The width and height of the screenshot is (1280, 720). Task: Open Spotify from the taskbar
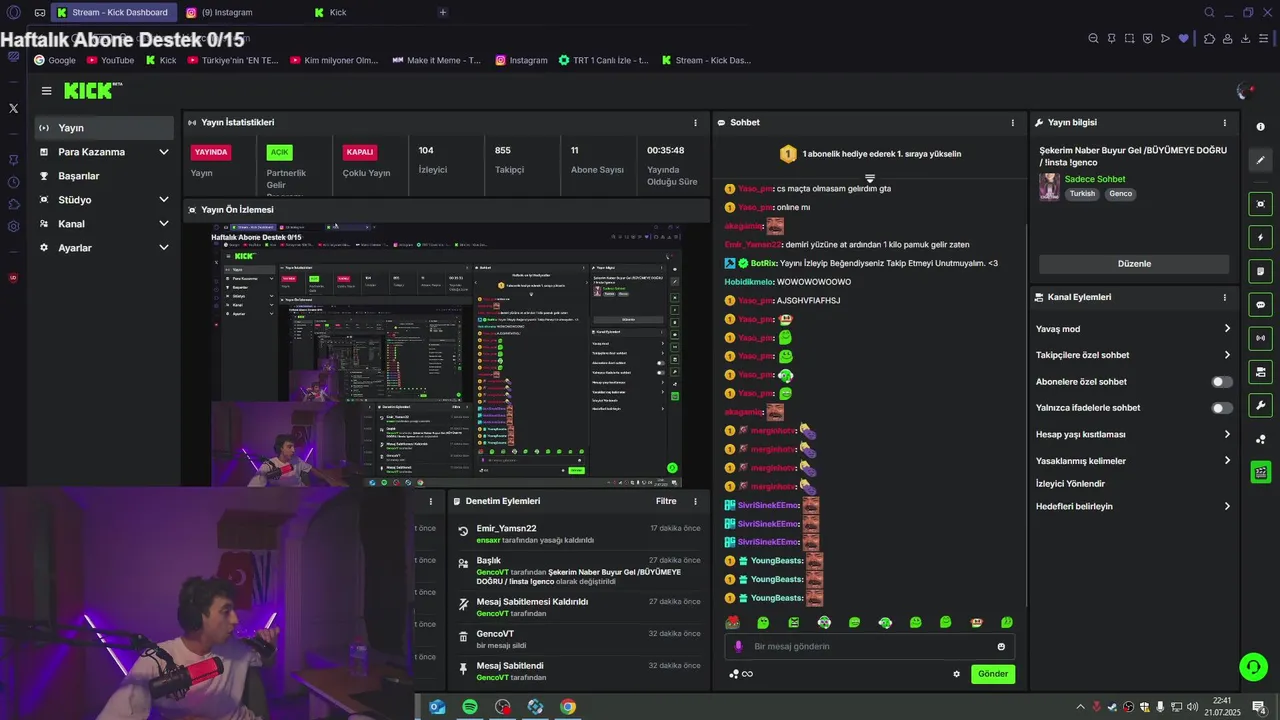click(x=470, y=707)
